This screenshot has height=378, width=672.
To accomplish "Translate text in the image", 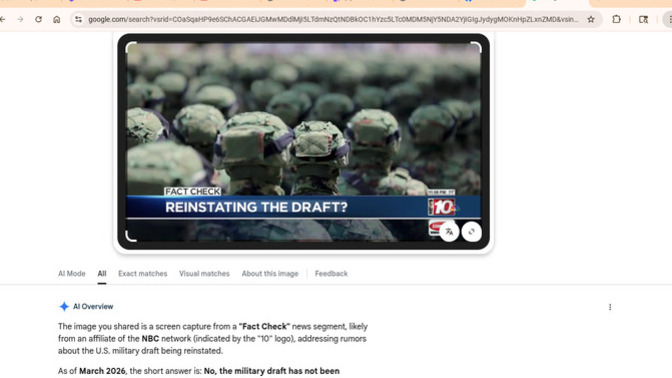I will (x=449, y=232).
